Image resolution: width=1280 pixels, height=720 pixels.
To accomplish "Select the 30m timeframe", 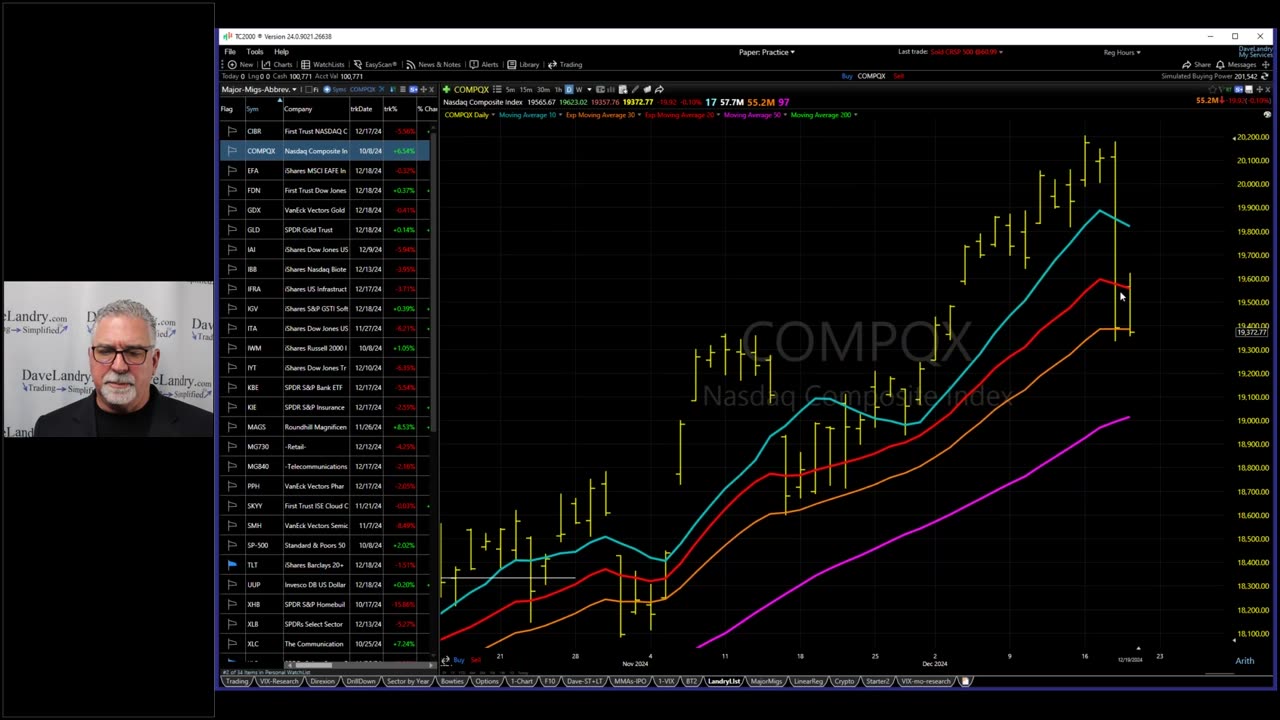I will pyautogui.click(x=543, y=90).
